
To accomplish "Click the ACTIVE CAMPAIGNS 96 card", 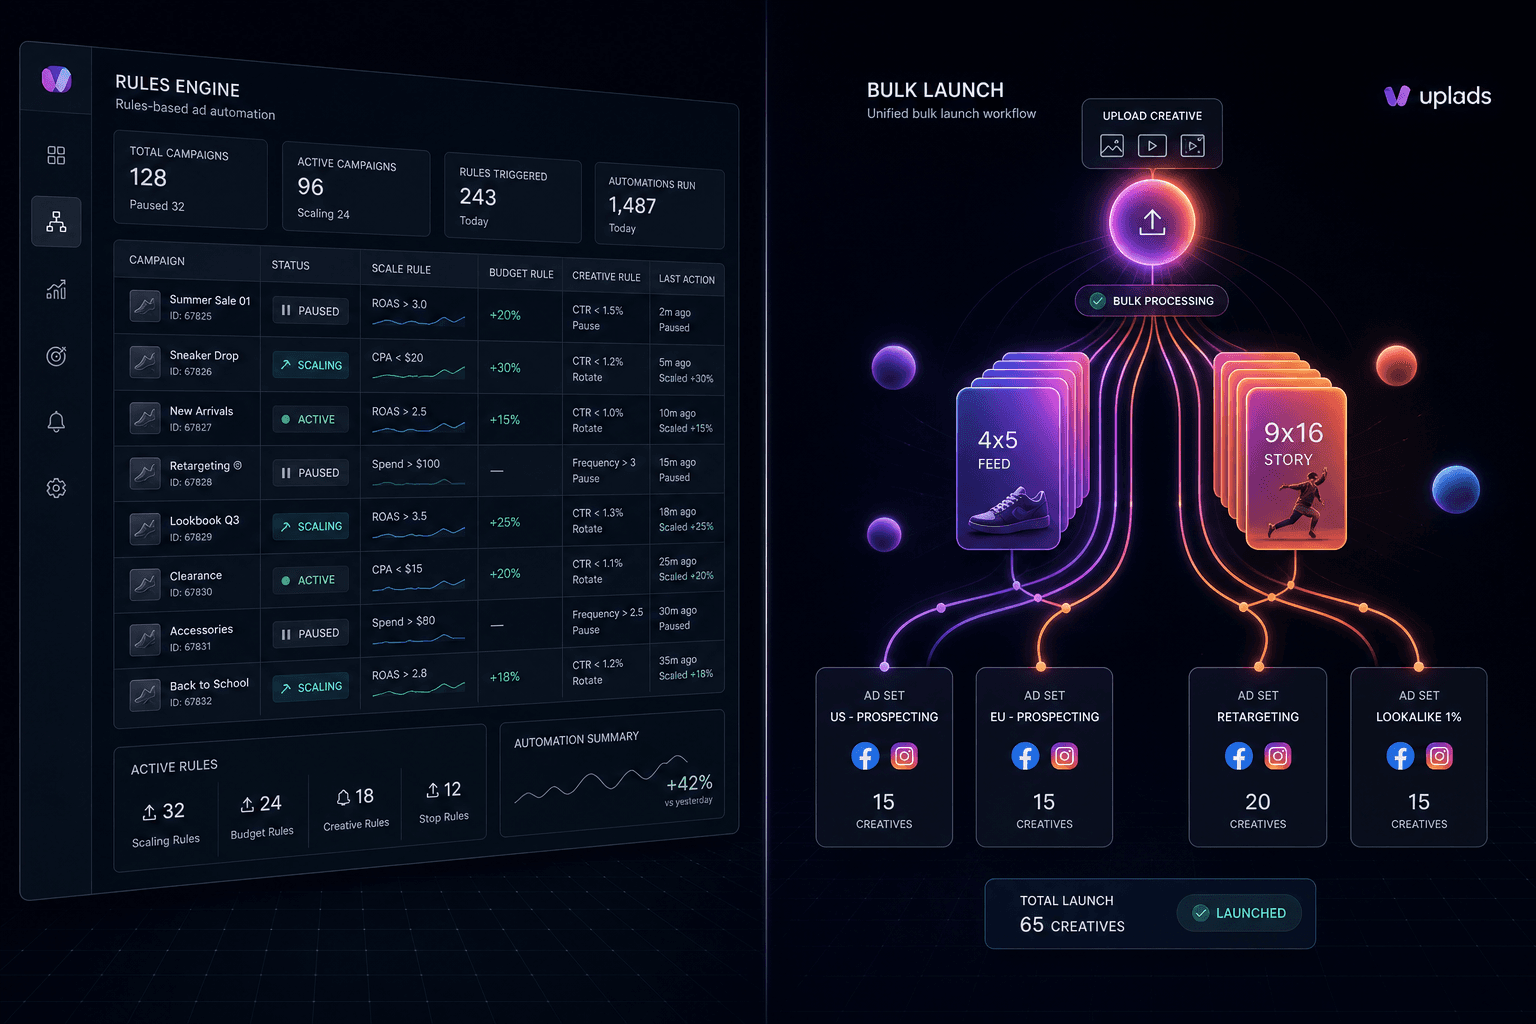I will click(x=356, y=188).
